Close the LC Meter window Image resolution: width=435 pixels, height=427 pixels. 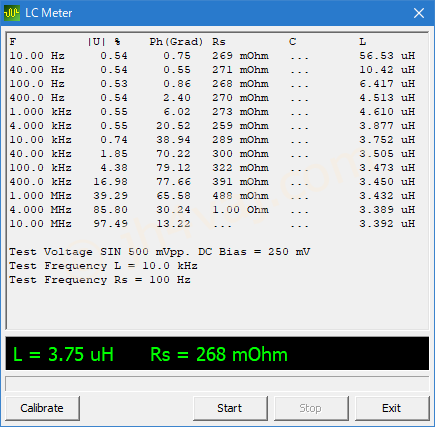pyautogui.click(x=419, y=13)
